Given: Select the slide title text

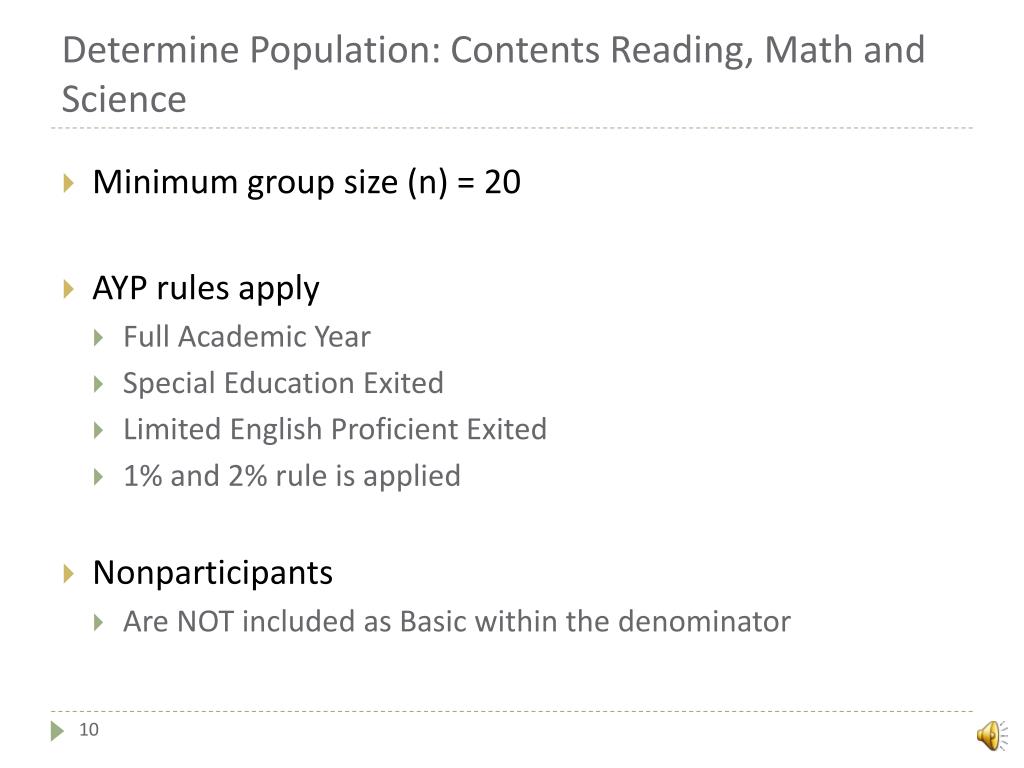Looking at the screenshot, I should (493, 74).
